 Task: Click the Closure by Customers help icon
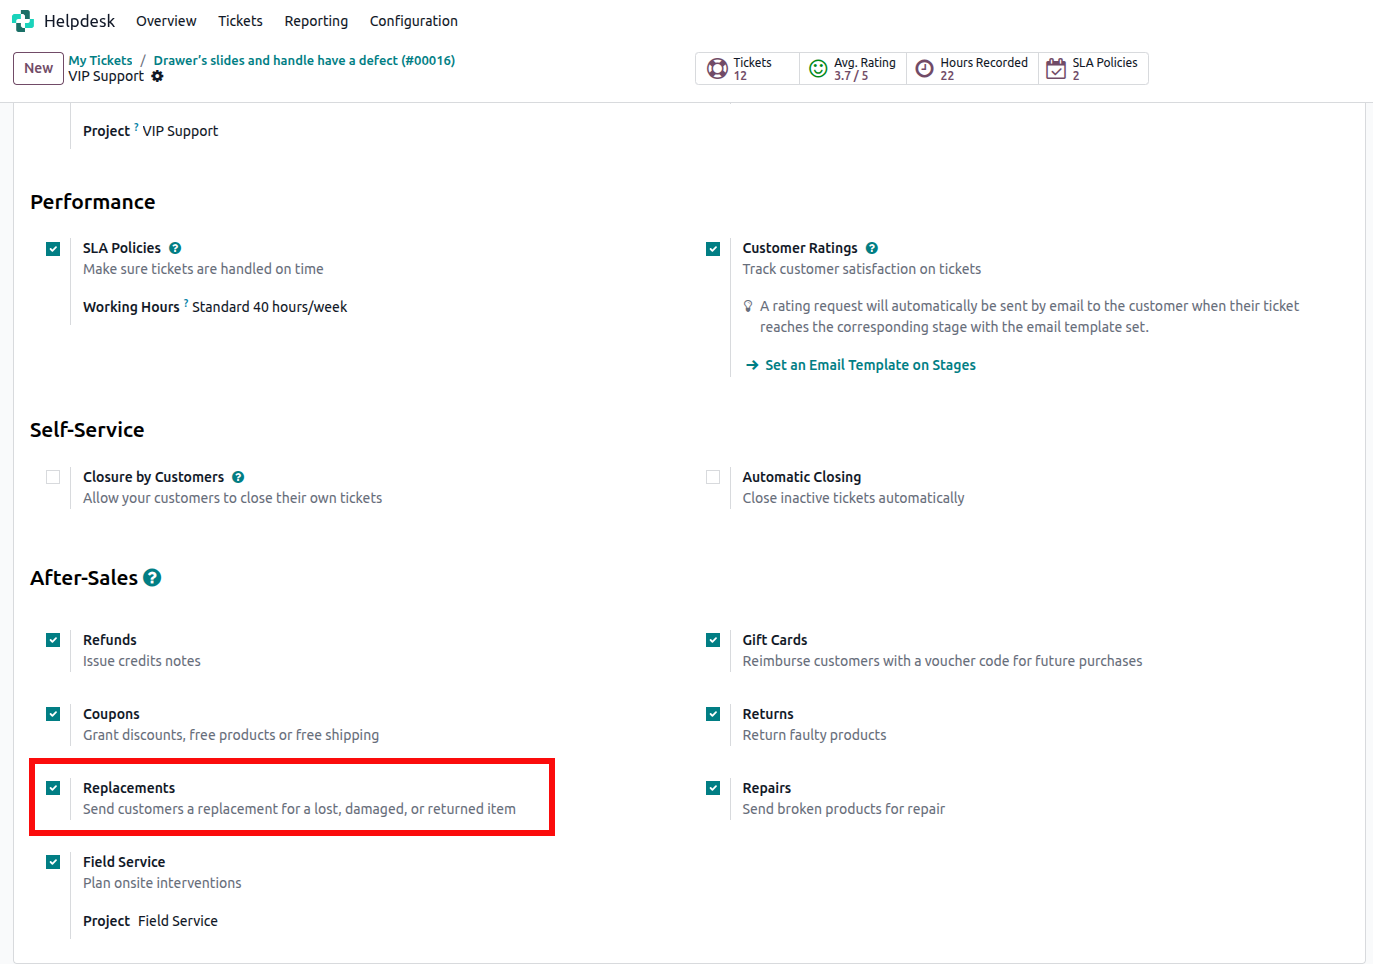[x=238, y=477]
